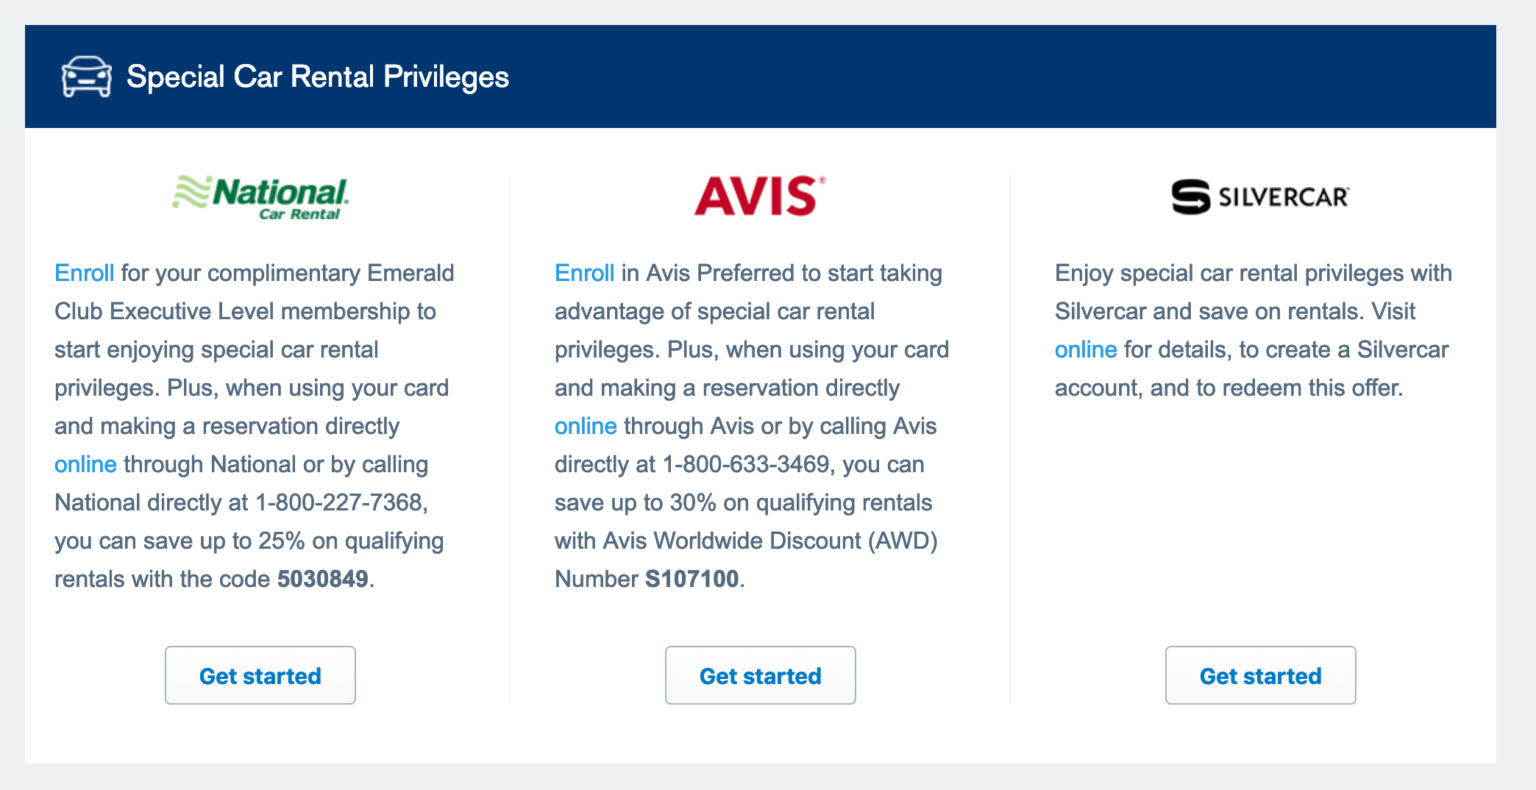Click the registered trademark symbol beside AVIS

(x=823, y=181)
